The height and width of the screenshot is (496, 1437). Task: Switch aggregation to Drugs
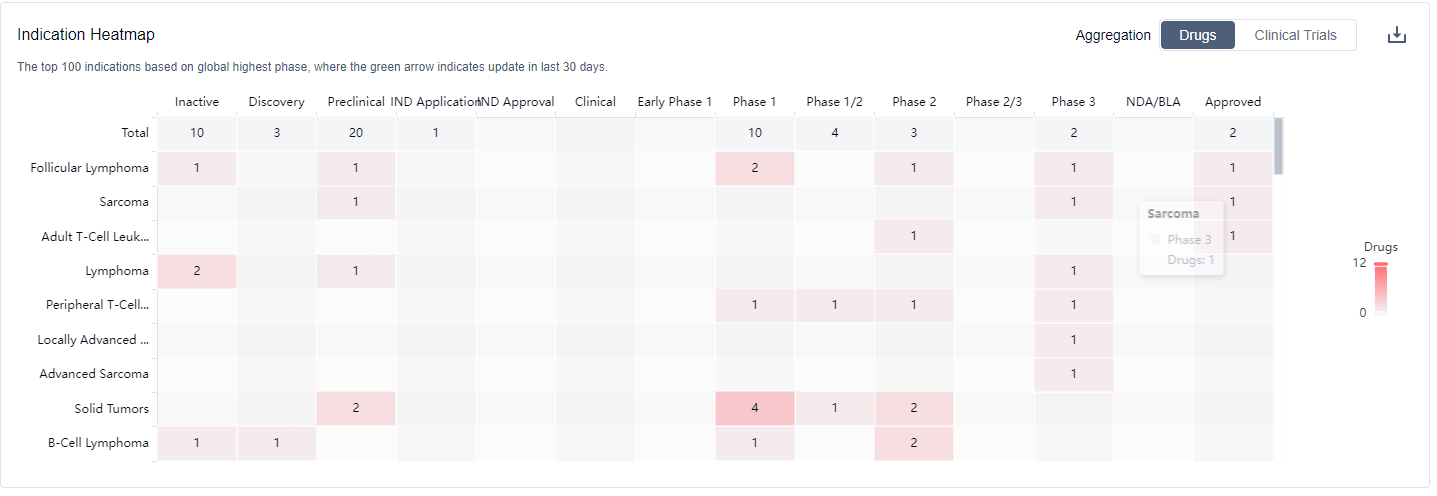(x=1197, y=35)
